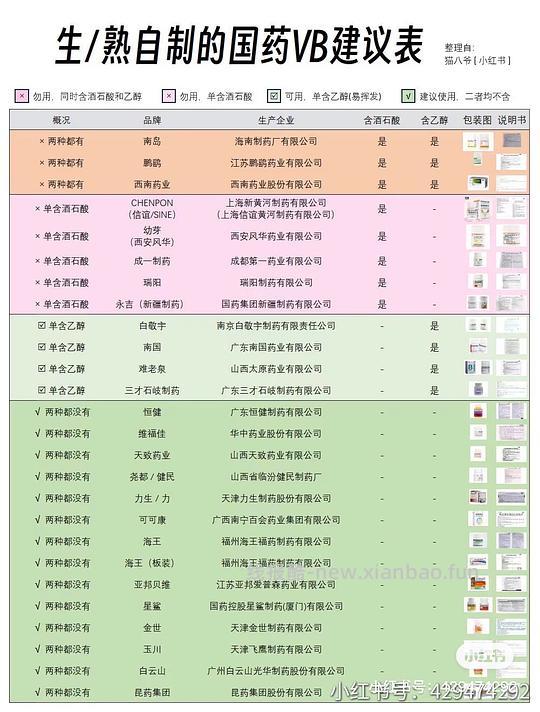Click 天津力生制药股份有限公司 manufacturer cell
The image size is (540, 712).
click(276, 499)
